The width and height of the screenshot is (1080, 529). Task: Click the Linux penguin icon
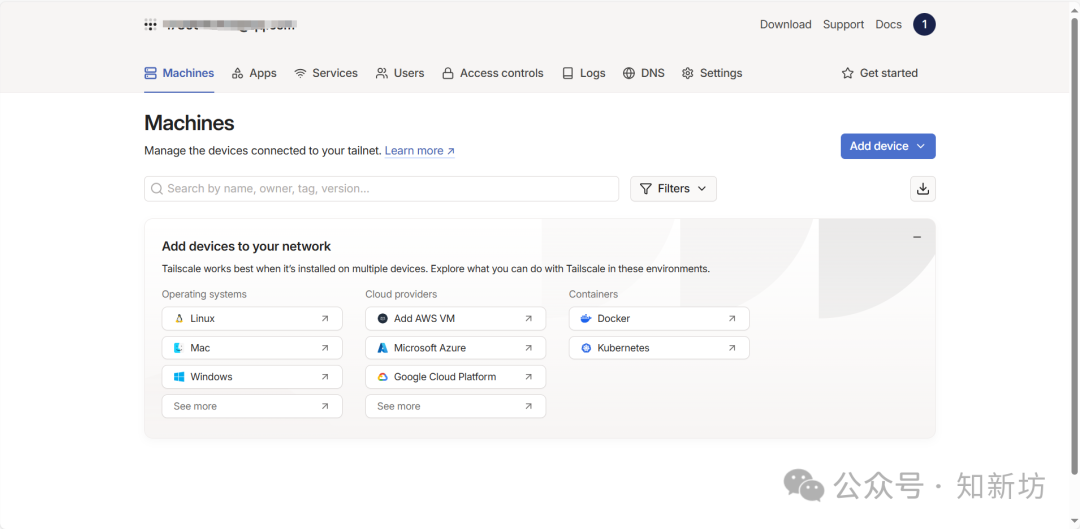click(179, 319)
